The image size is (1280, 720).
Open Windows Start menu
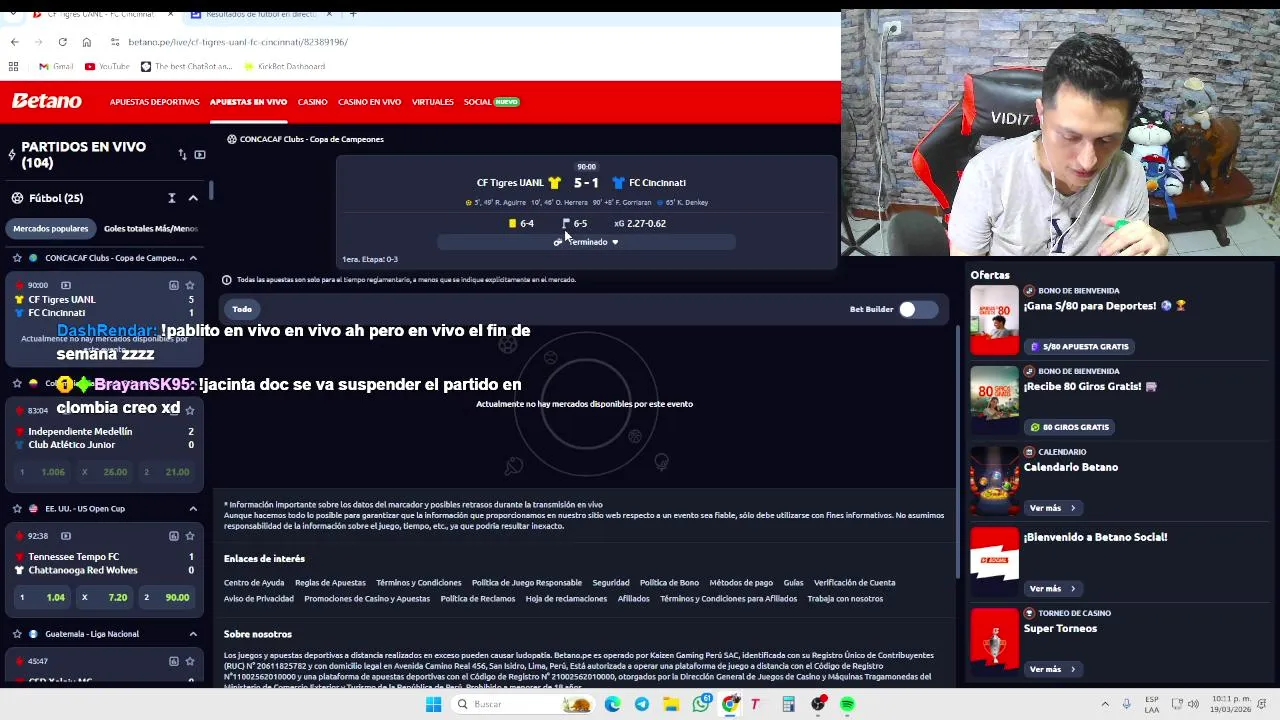(x=433, y=704)
